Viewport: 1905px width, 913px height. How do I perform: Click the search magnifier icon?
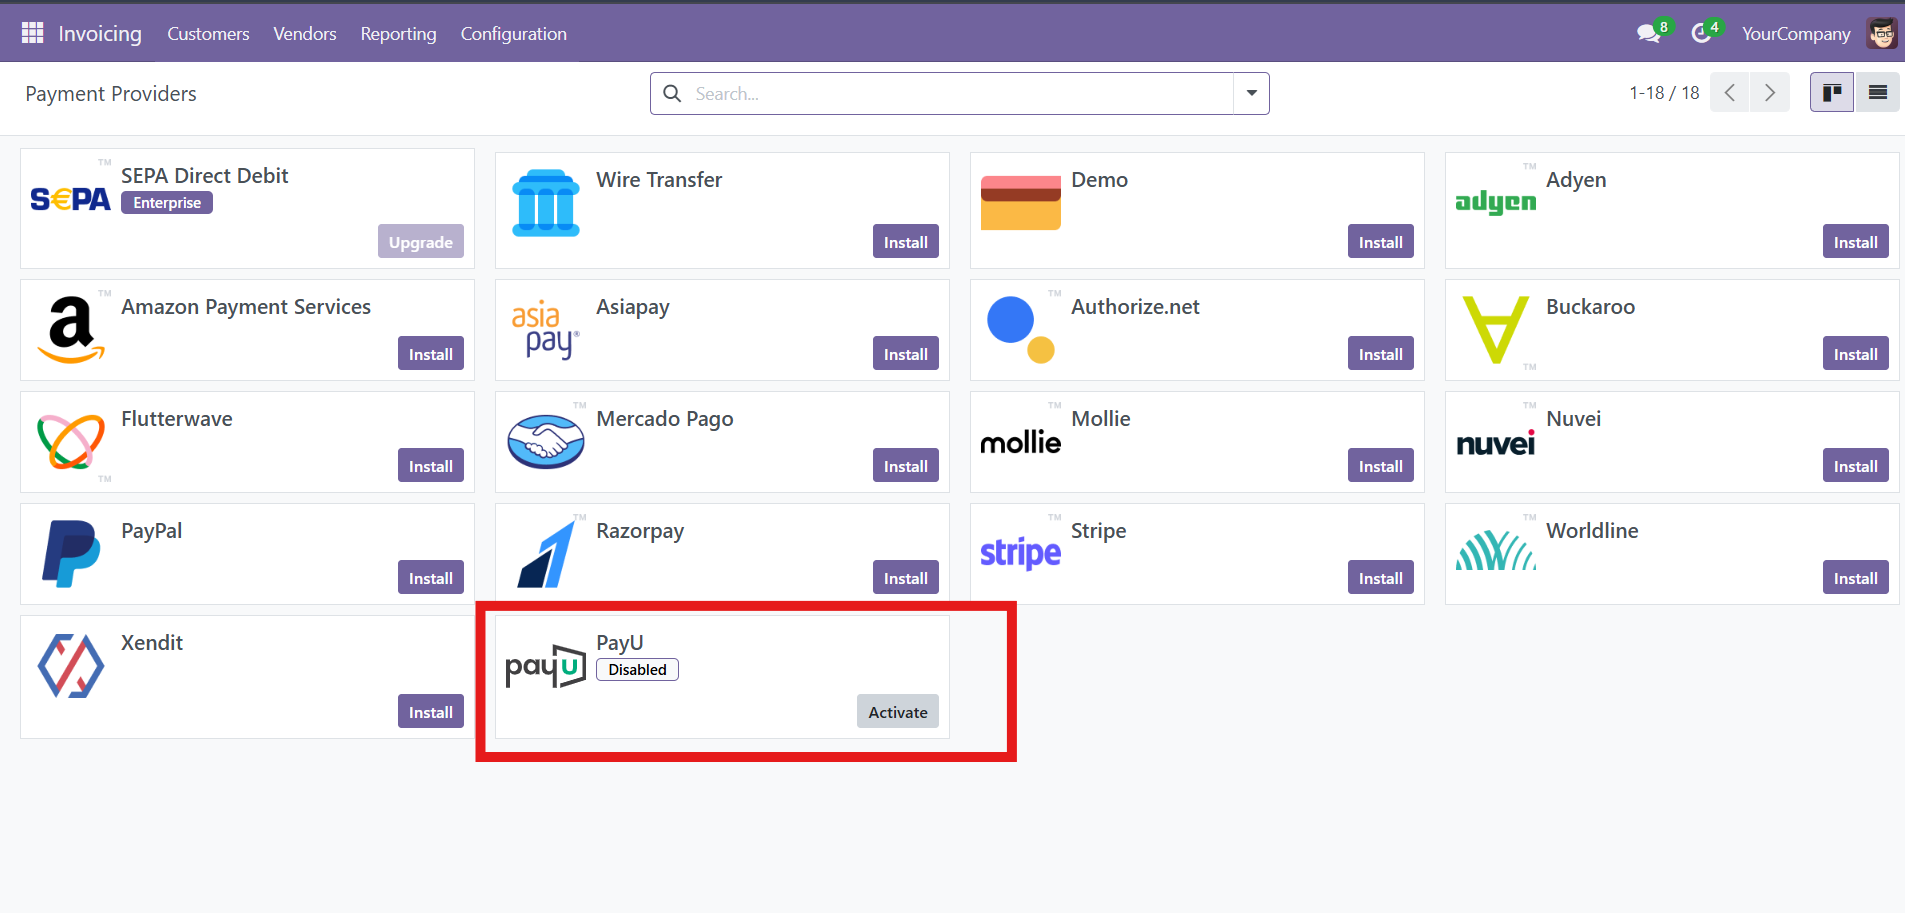[x=673, y=93]
